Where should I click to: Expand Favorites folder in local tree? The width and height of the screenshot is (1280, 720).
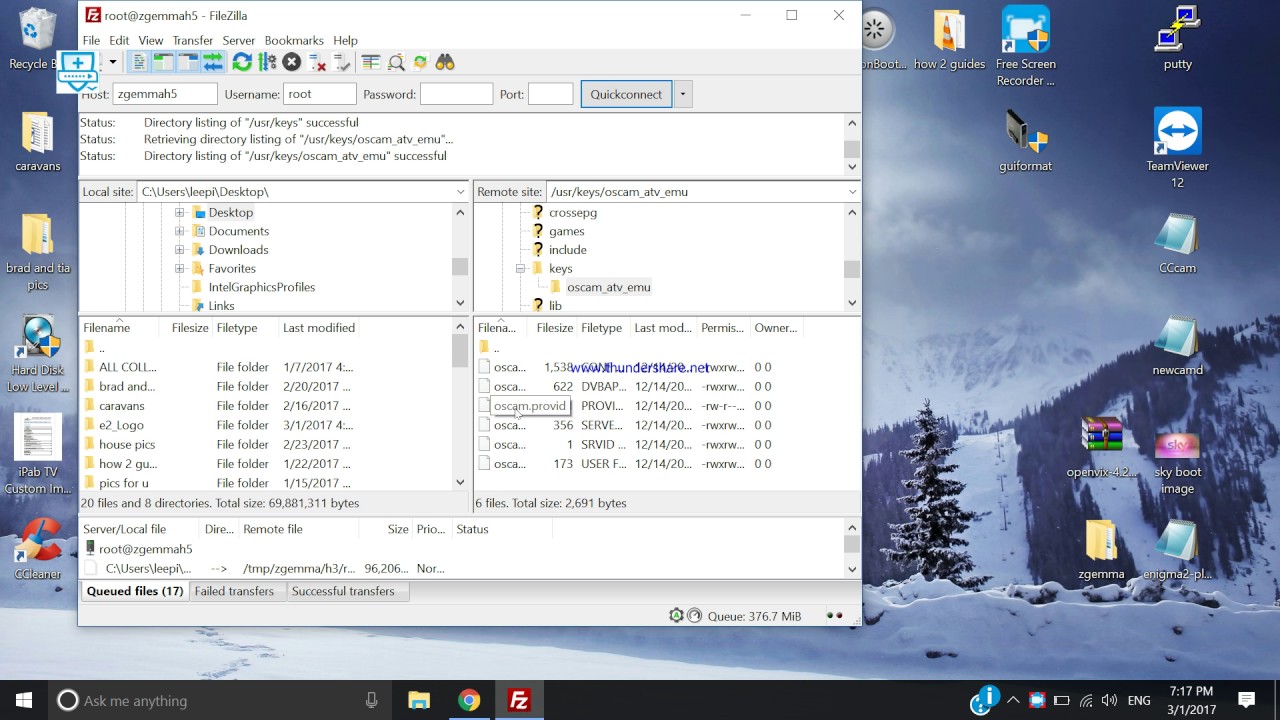[x=180, y=268]
